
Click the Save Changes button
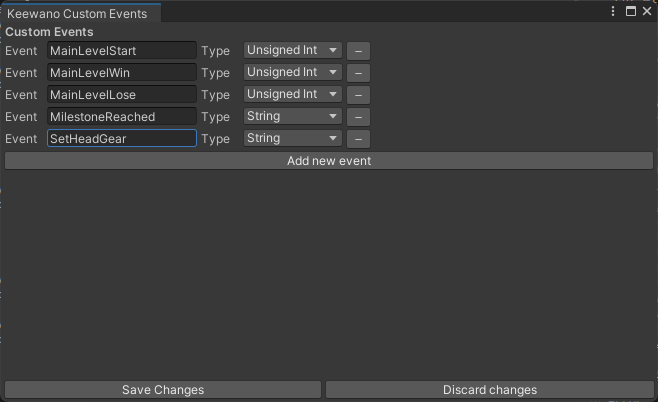[x=163, y=390]
